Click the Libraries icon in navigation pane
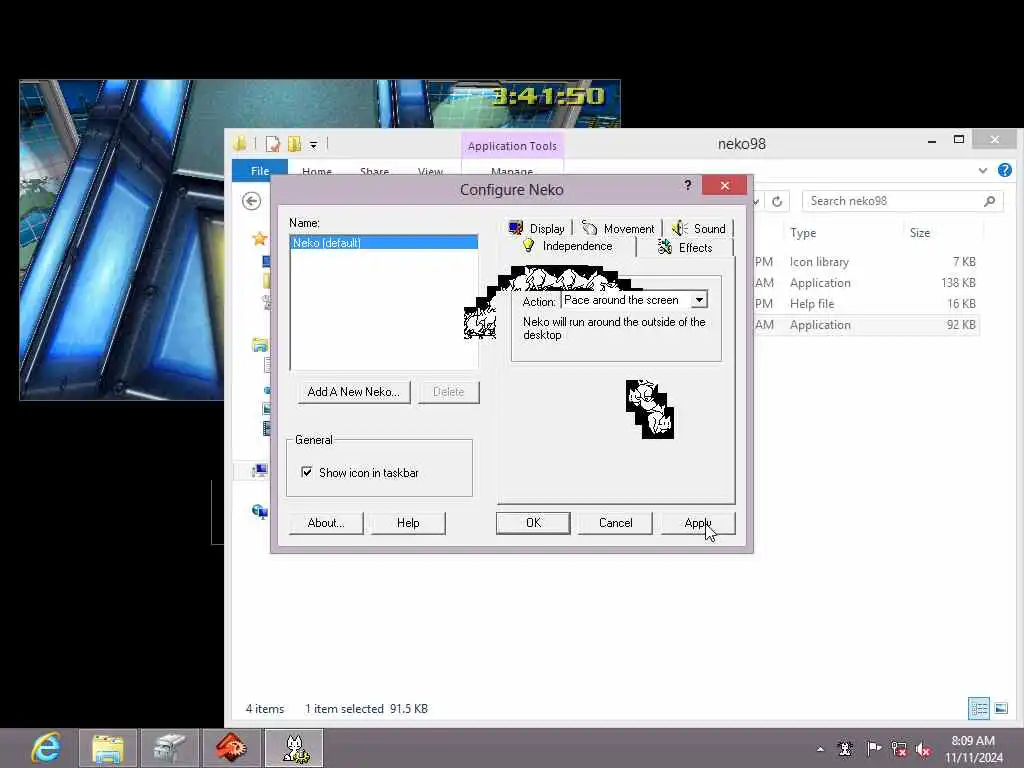 259,344
